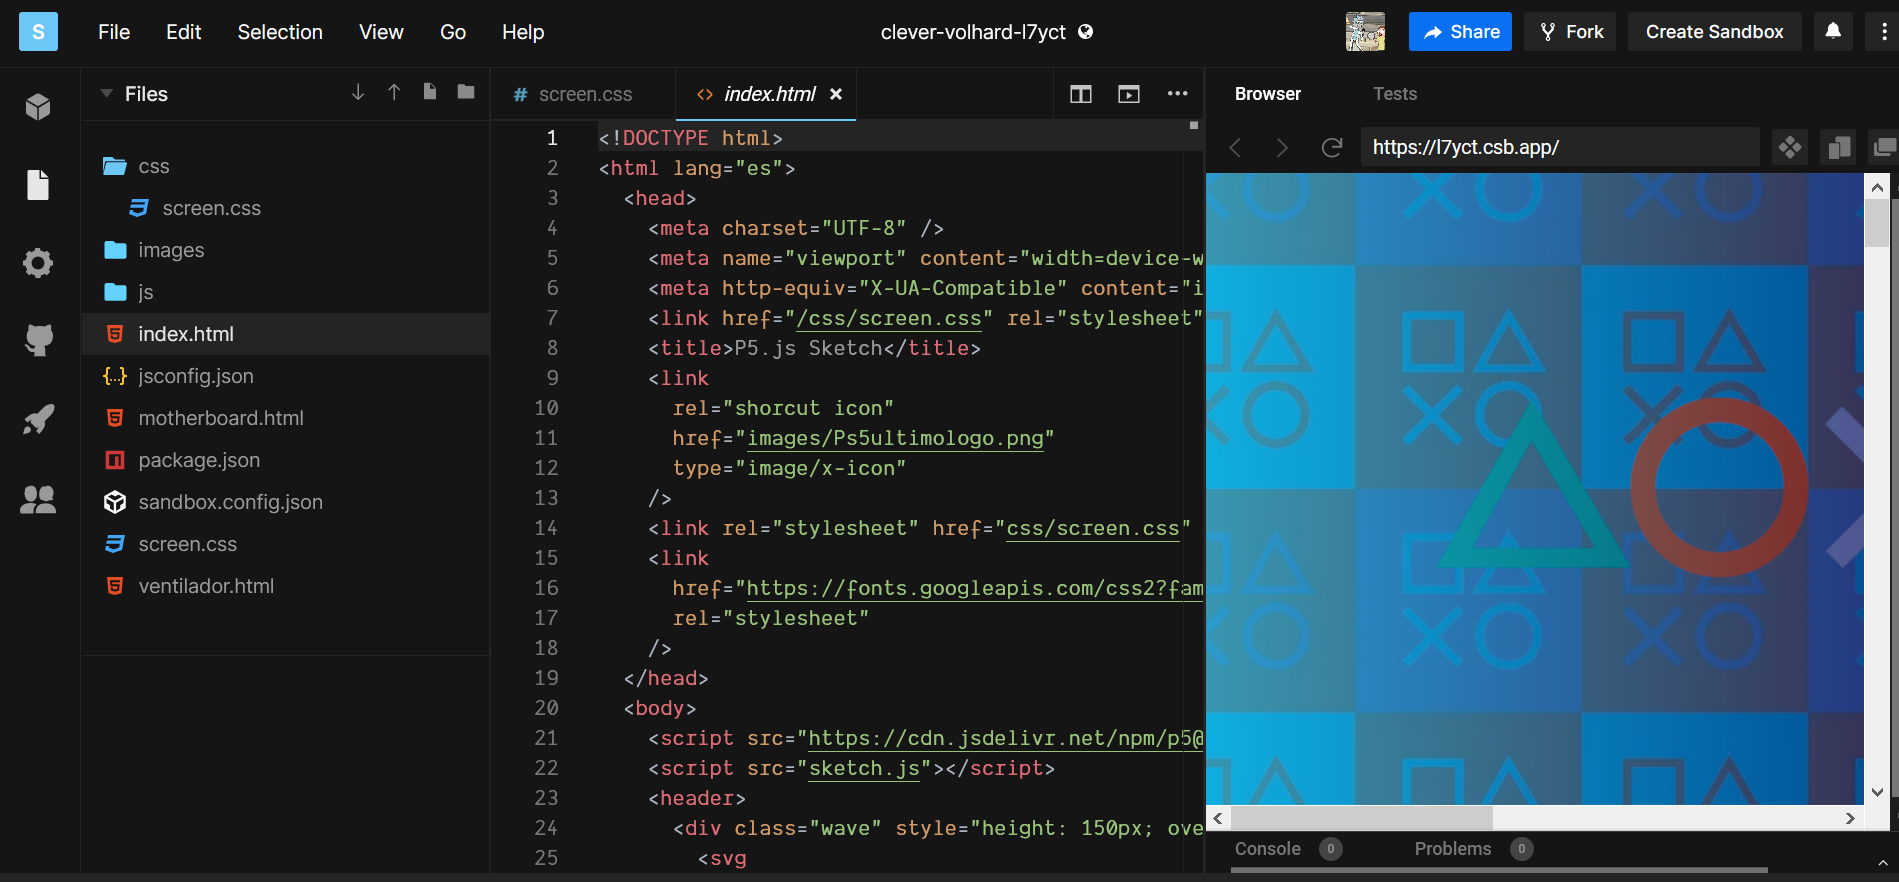Open the Selection menu
Viewport: 1899px width, 882px height.
pyautogui.click(x=280, y=32)
